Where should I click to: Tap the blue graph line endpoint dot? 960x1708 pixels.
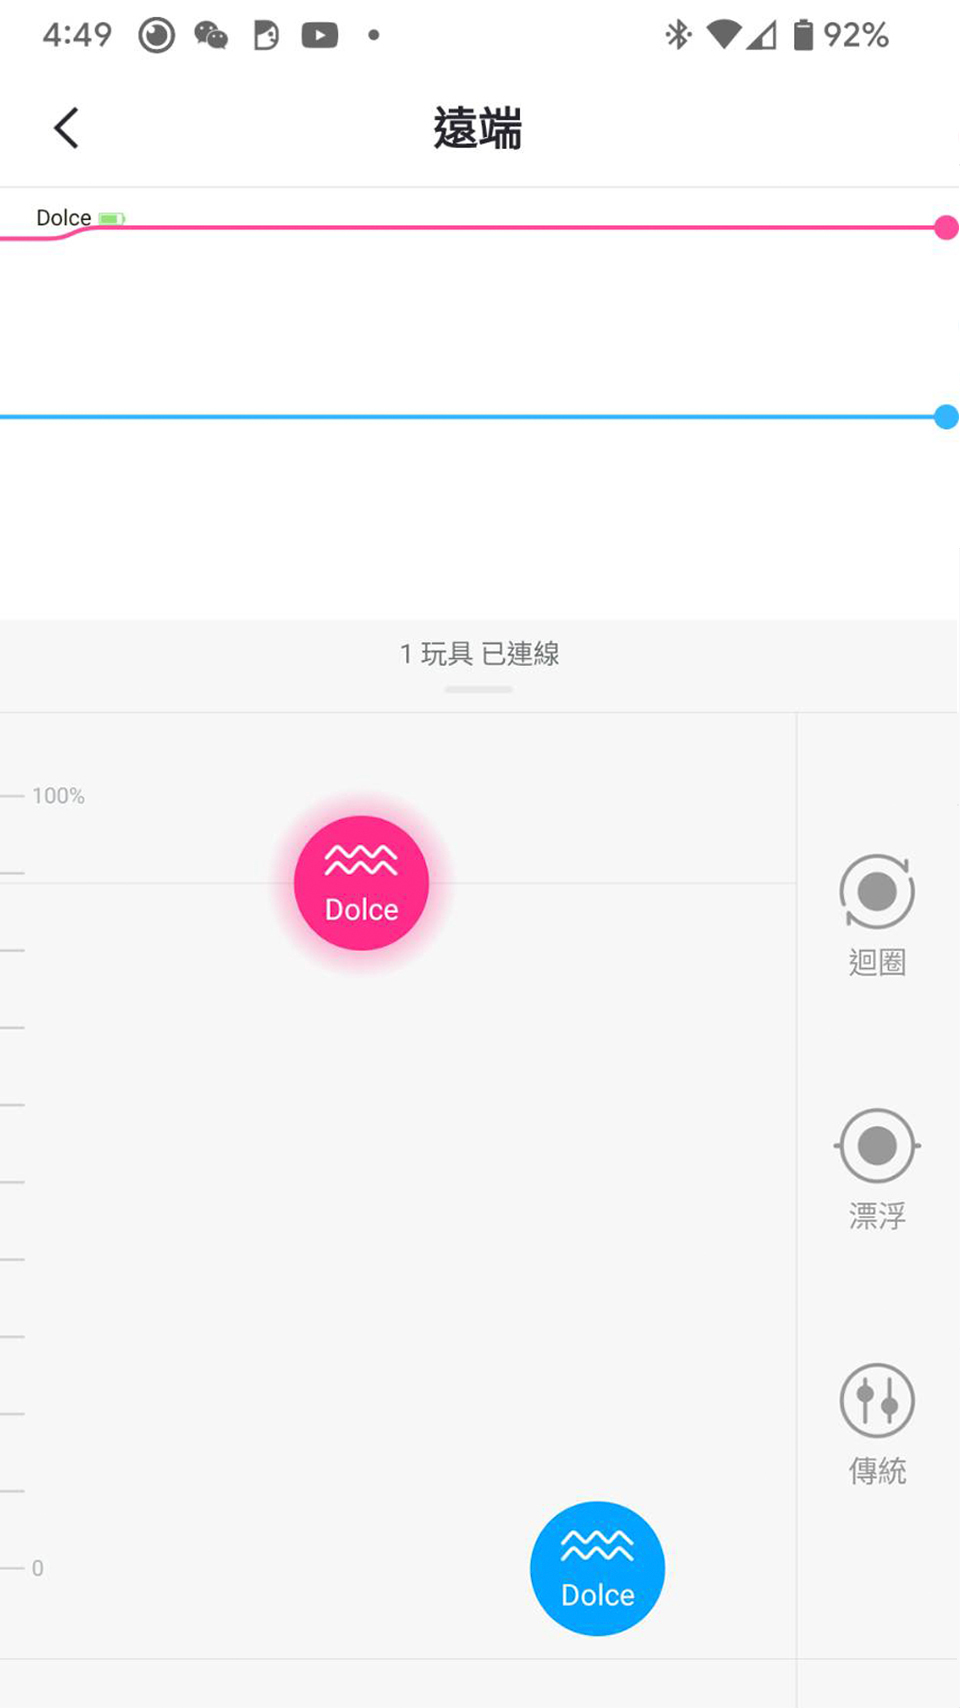click(x=946, y=417)
